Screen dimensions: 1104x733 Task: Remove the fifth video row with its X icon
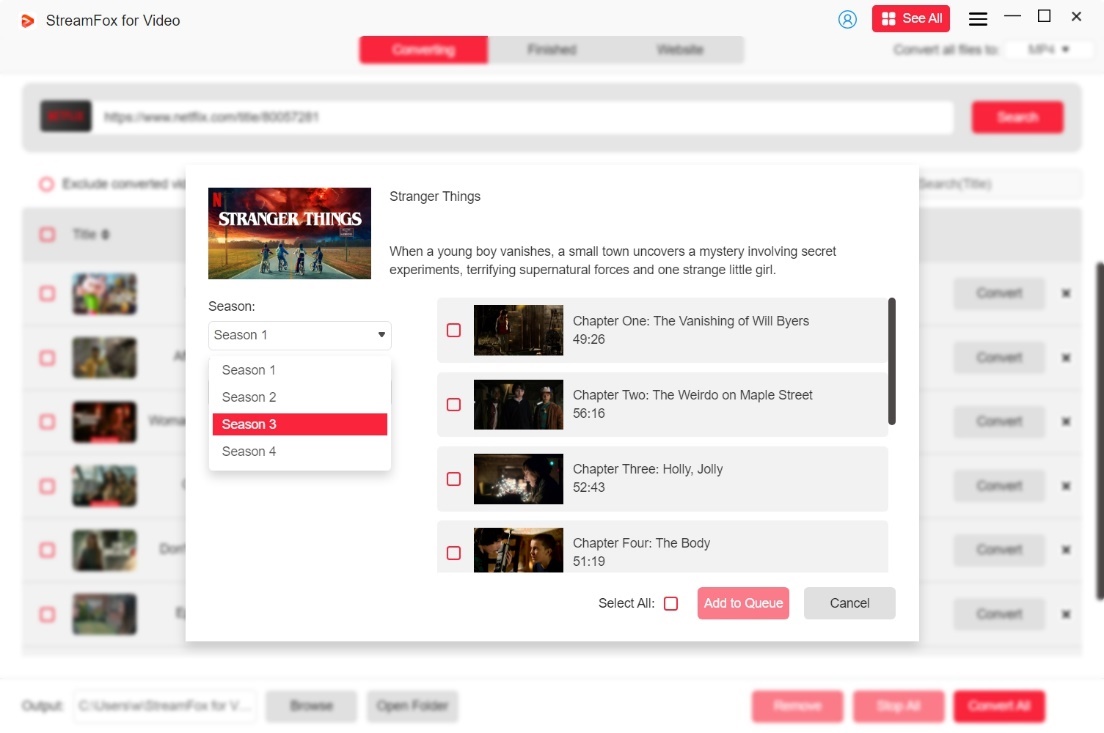[x=1066, y=550]
